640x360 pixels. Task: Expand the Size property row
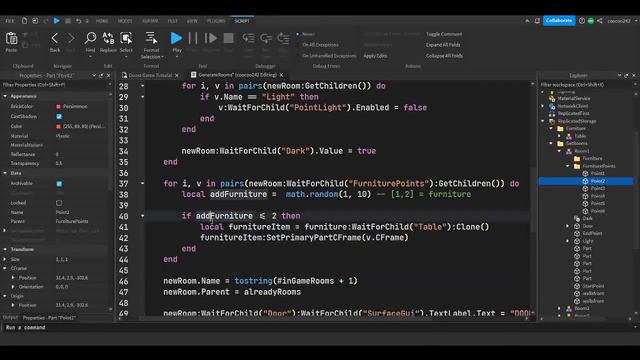(x=5, y=260)
